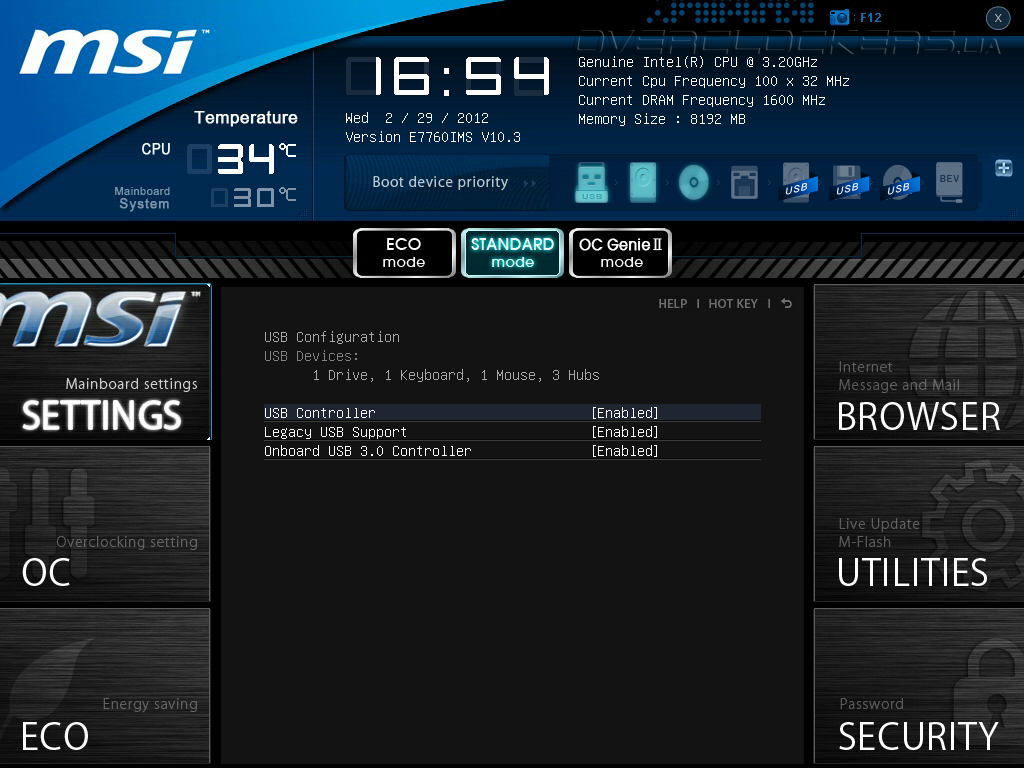
Task: Change Legacy USB Support [Enabled] value
Action: pos(625,432)
